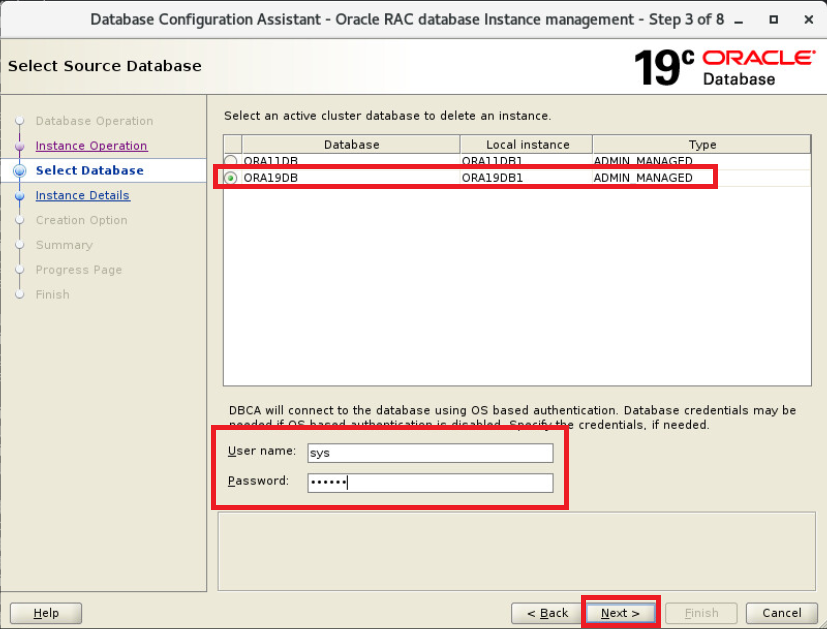Click the Select Database step bullet icon
Screen dimensions: 827x629
click(x=20, y=170)
